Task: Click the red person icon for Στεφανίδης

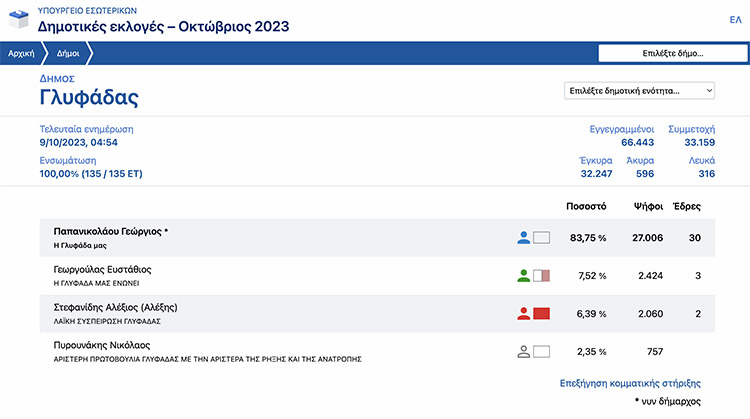Action: [523, 313]
